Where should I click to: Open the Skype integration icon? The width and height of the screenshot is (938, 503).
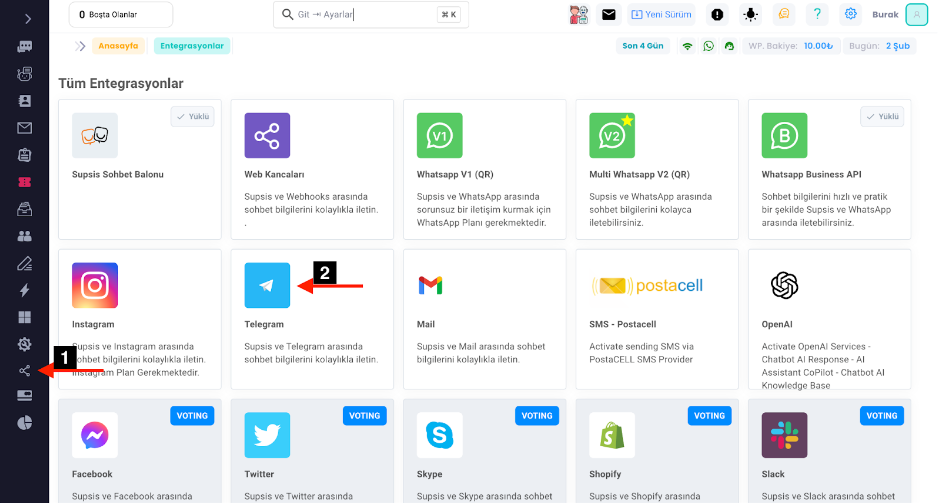(440, 435)
